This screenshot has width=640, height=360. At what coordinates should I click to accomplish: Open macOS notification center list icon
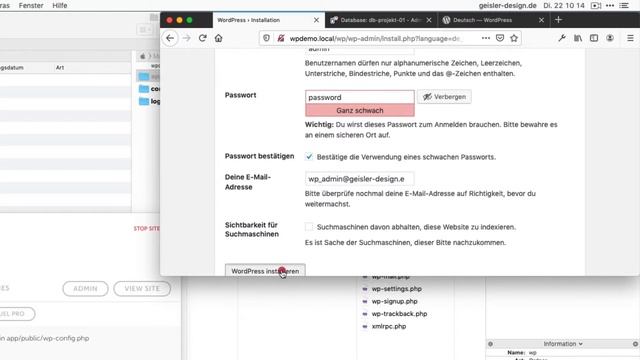click(x=624, y=5)
